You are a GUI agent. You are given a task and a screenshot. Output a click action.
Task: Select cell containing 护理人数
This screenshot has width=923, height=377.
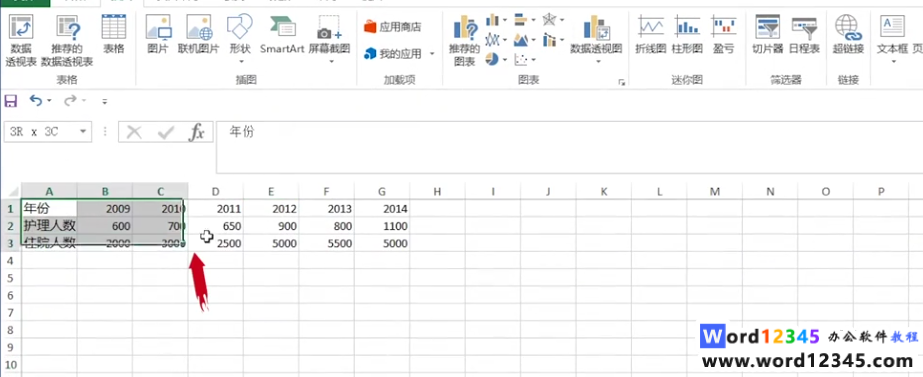click(49, 226)
